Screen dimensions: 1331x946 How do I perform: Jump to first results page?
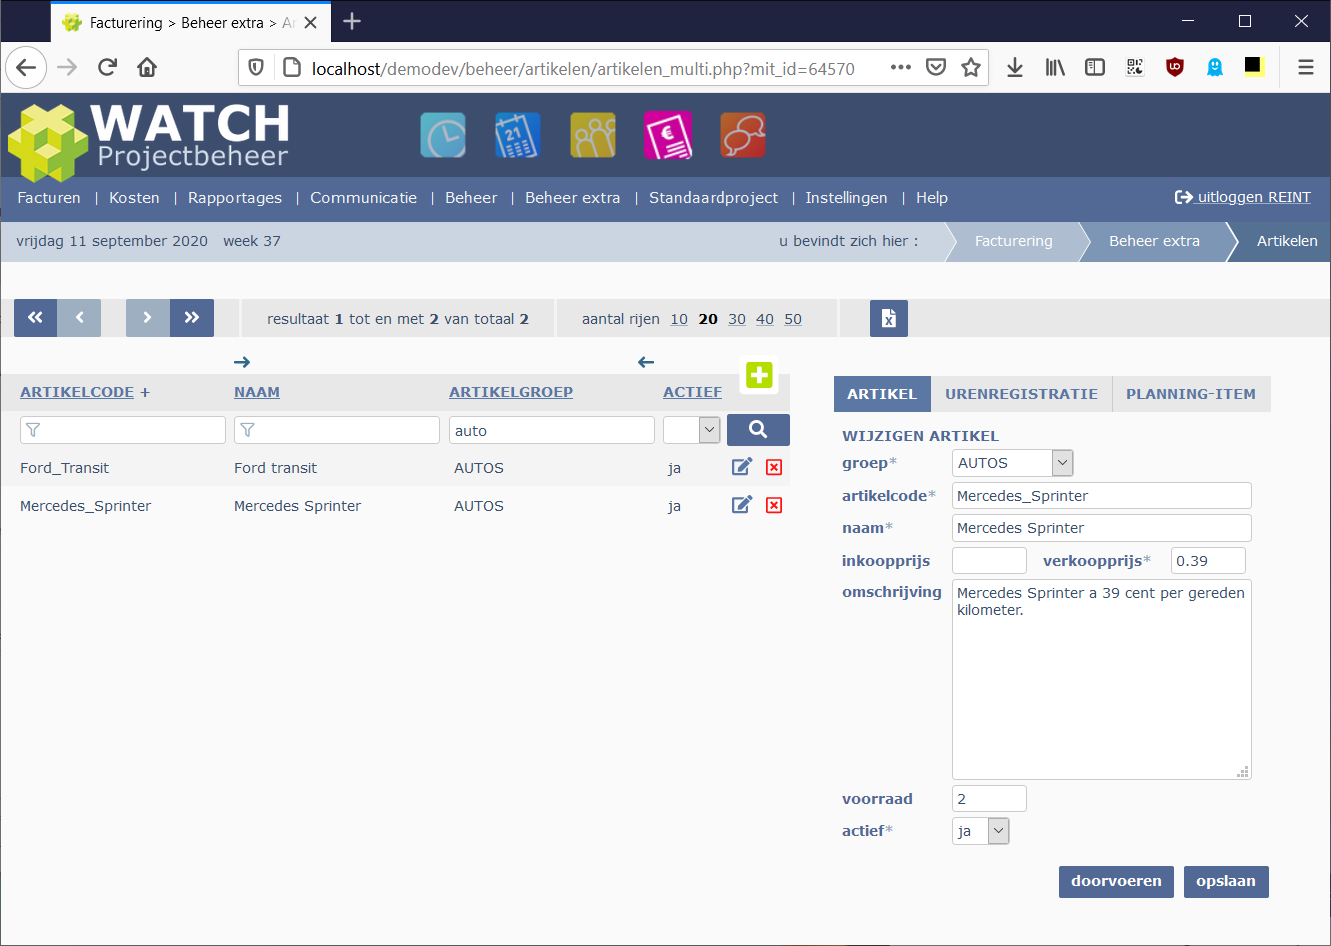(x=35, y=318)
